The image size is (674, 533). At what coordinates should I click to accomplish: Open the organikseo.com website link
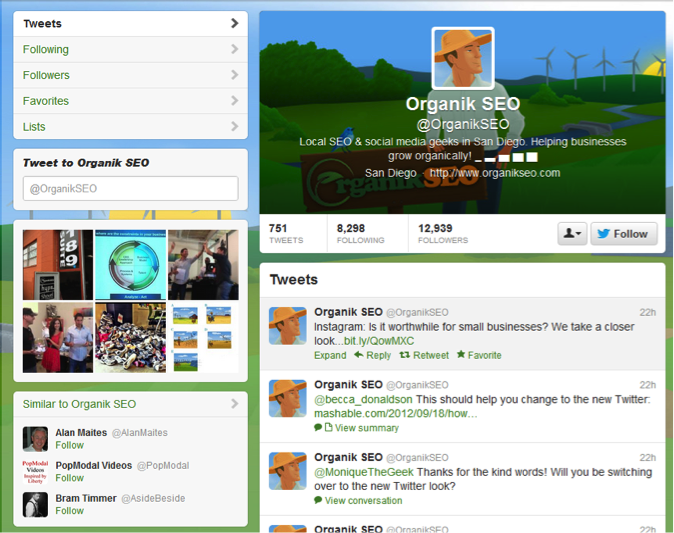(x=495, y=173)
